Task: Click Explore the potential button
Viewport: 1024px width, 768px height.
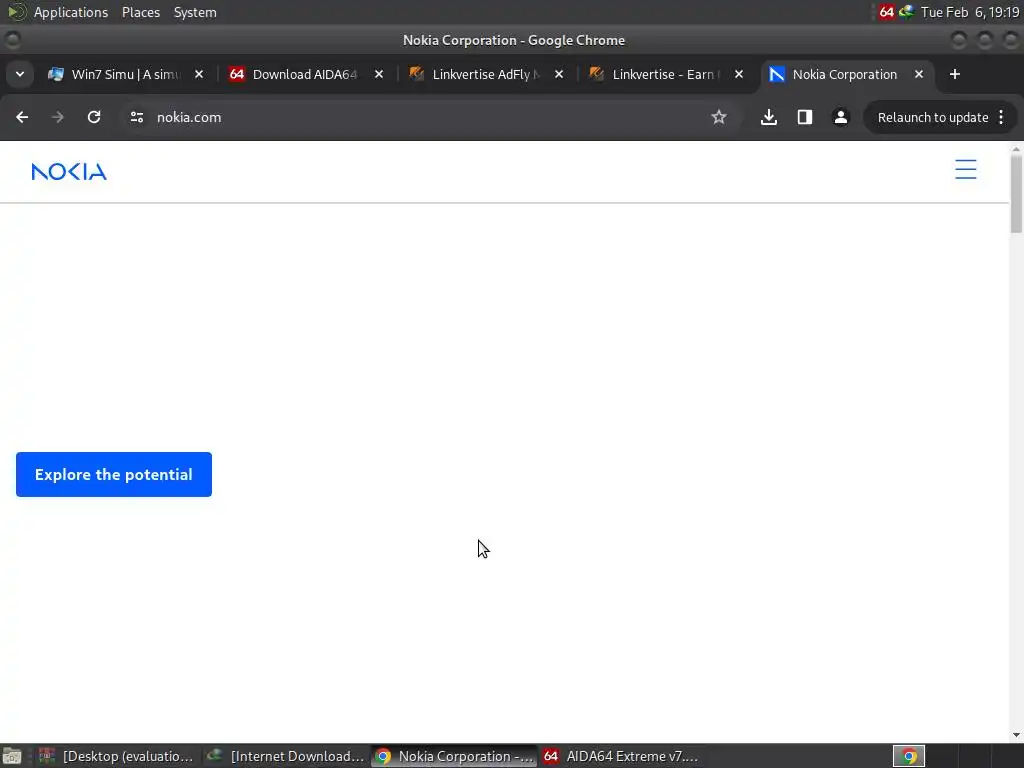Action: [x=114, y=474]
